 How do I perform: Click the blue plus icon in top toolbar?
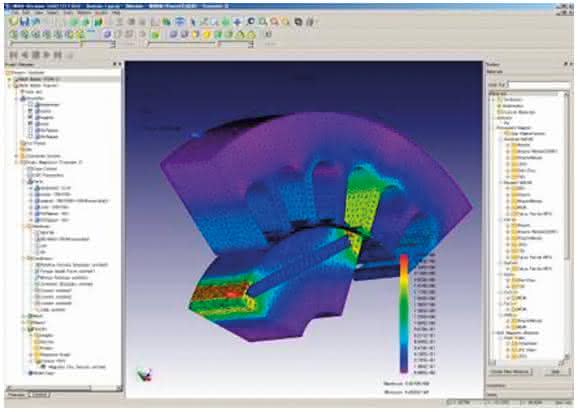click(237, 22)
